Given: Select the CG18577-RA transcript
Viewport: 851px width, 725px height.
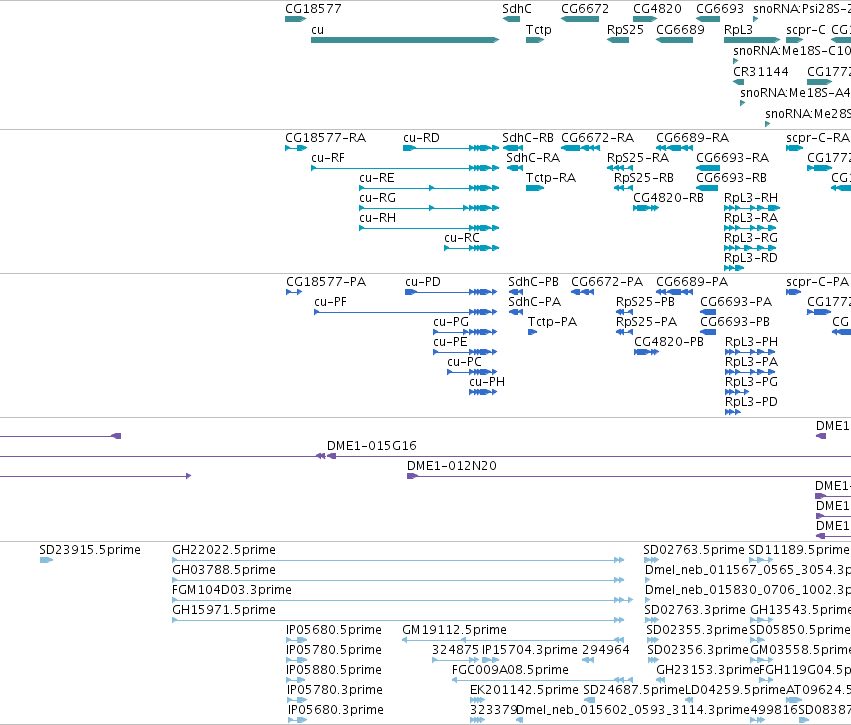Looking at the screenshot, I should (x=296, y=148).
